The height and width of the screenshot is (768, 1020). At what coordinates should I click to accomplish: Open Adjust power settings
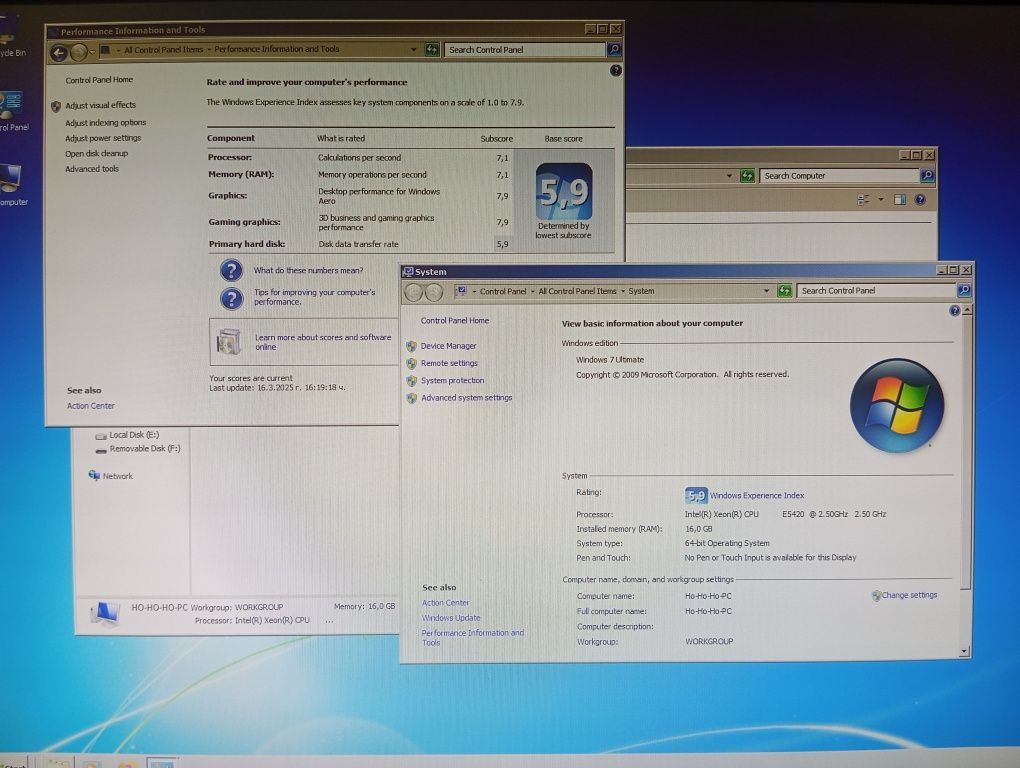[x=103, y=138]
